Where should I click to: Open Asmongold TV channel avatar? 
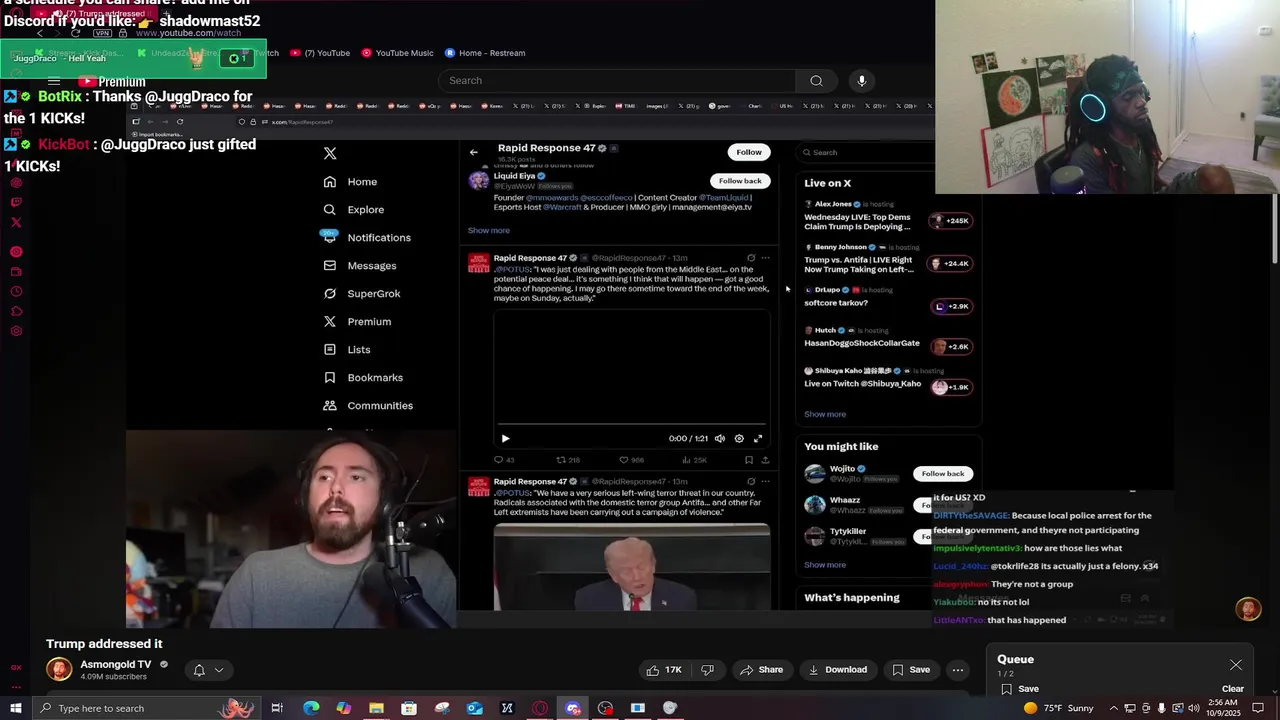[59, 669]
